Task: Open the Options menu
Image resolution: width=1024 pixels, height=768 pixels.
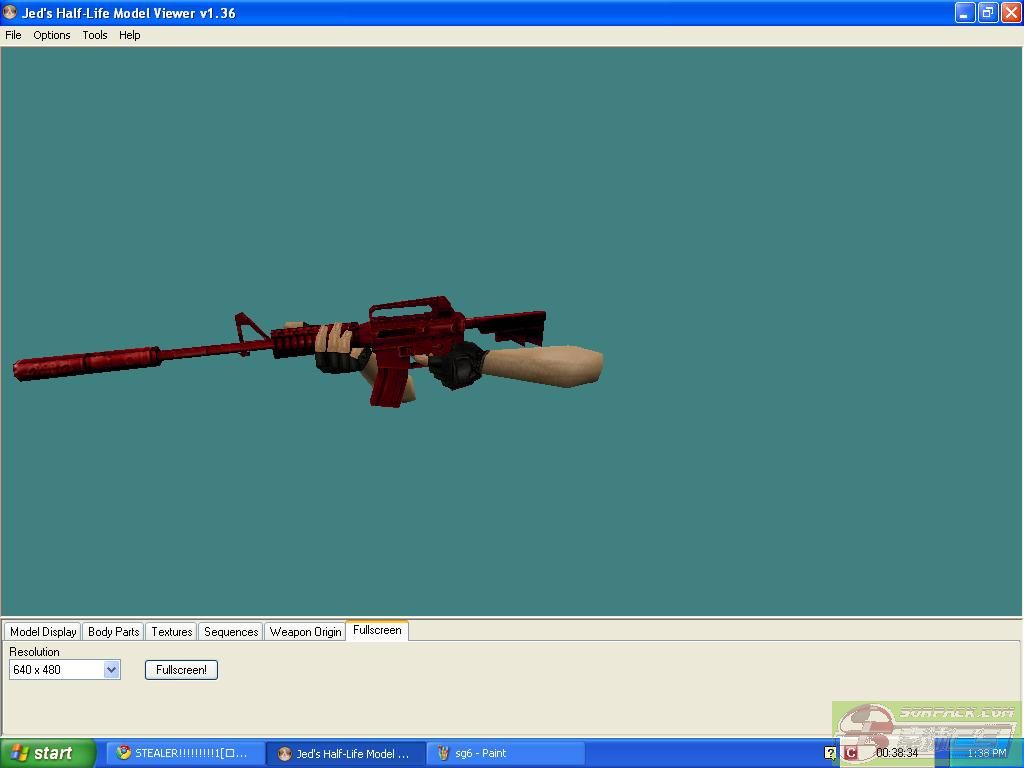Action: [51, 35]
